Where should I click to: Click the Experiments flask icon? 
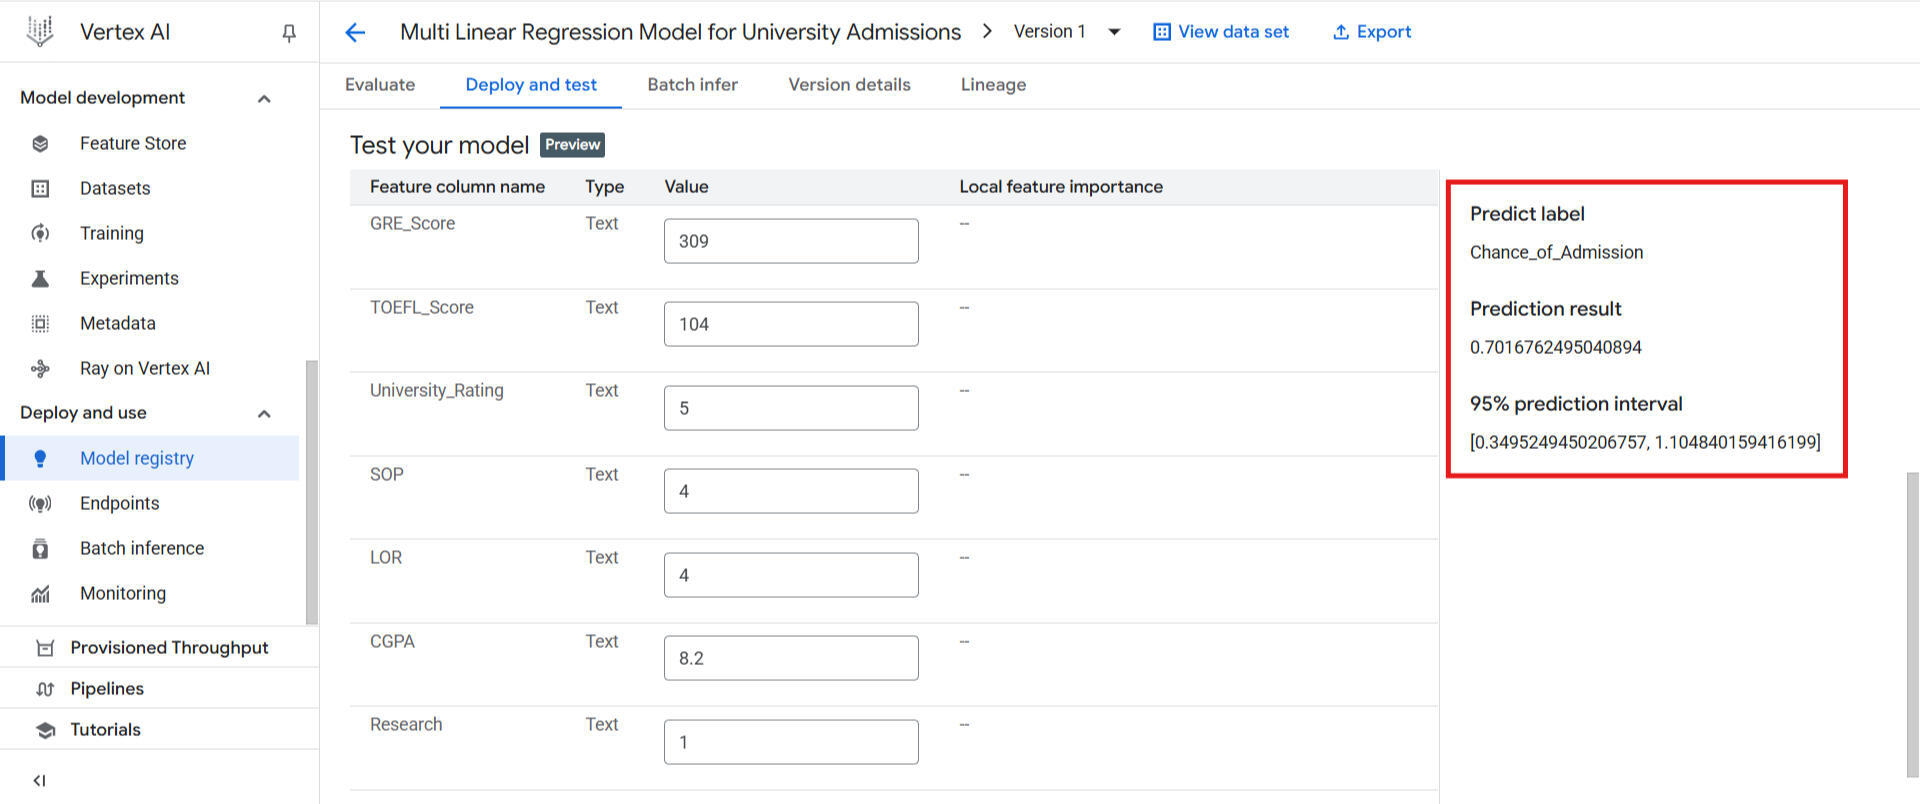coord(40,279)
